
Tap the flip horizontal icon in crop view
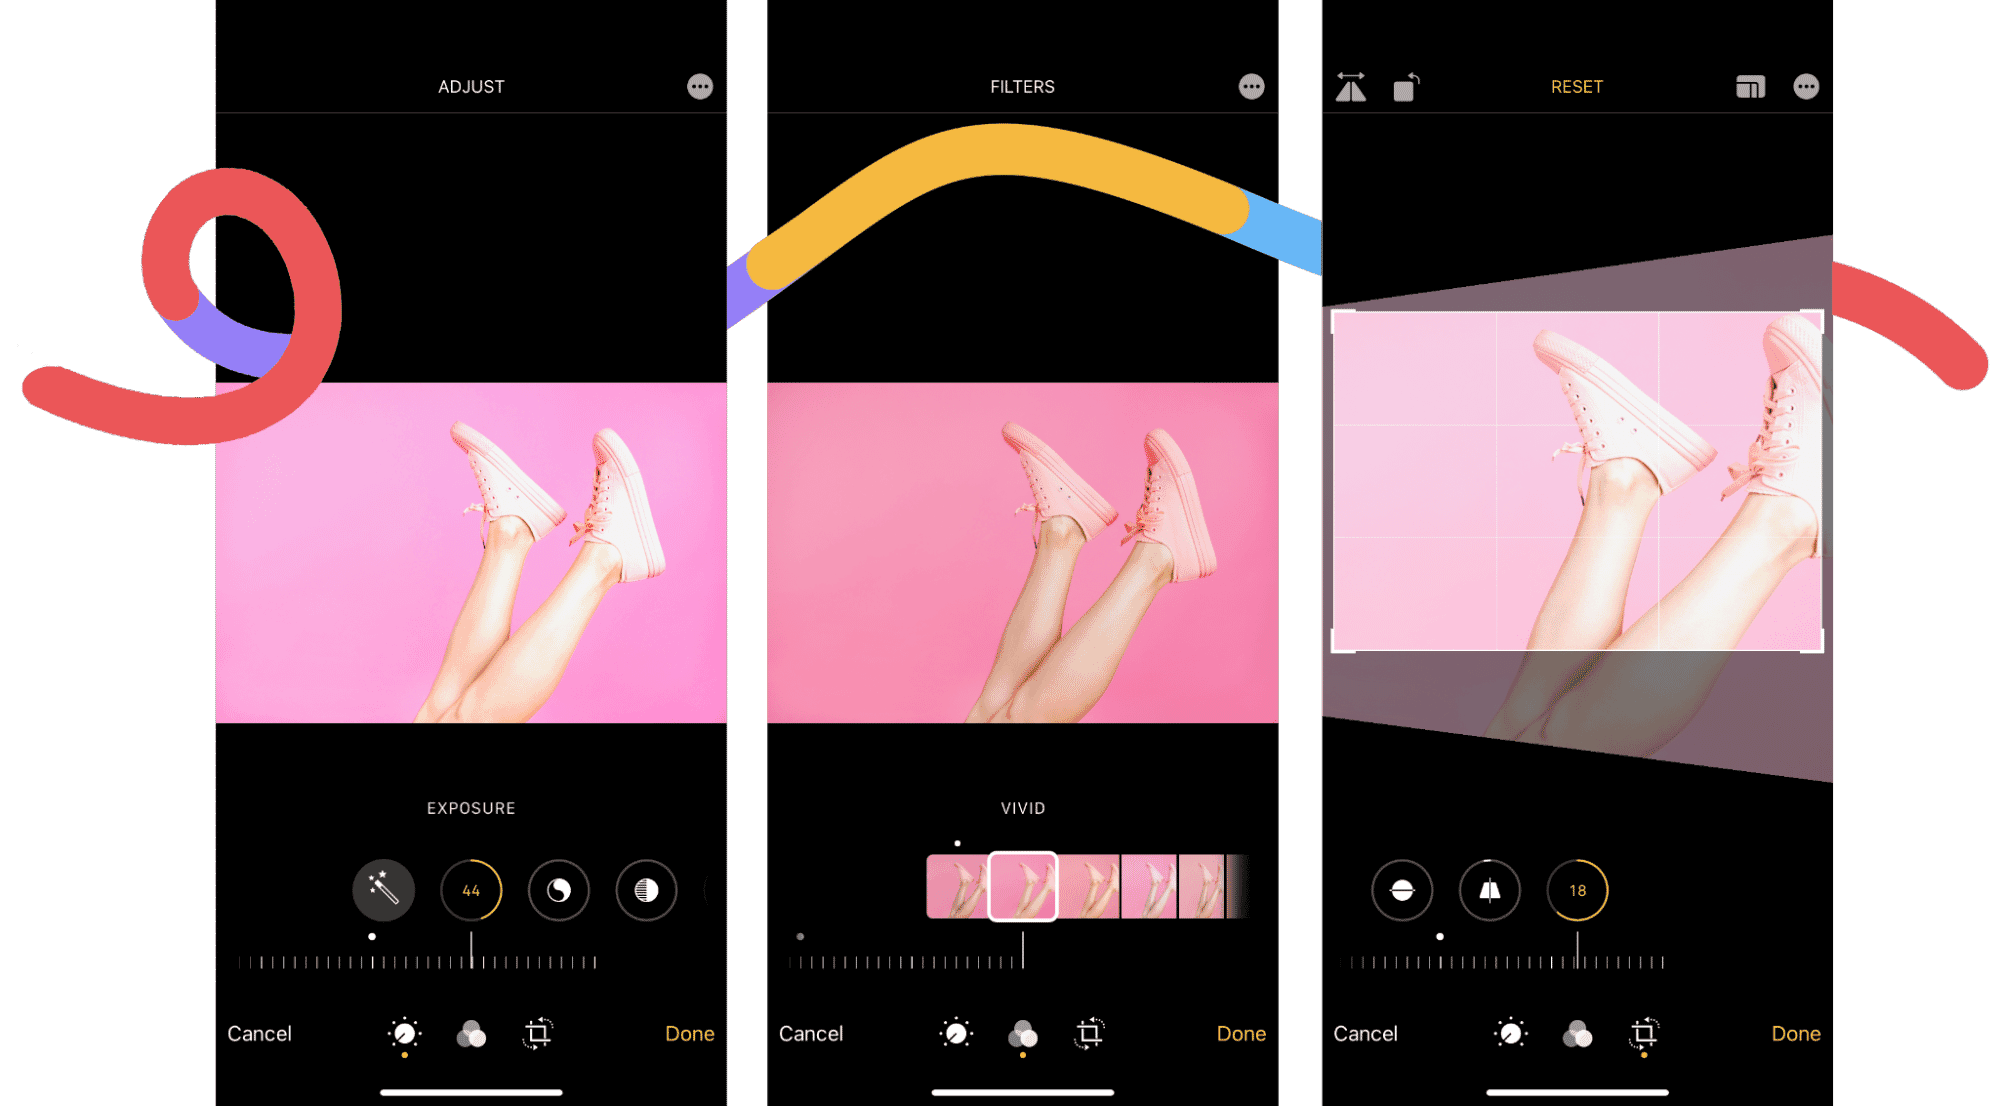click(x=1352, y=88)
